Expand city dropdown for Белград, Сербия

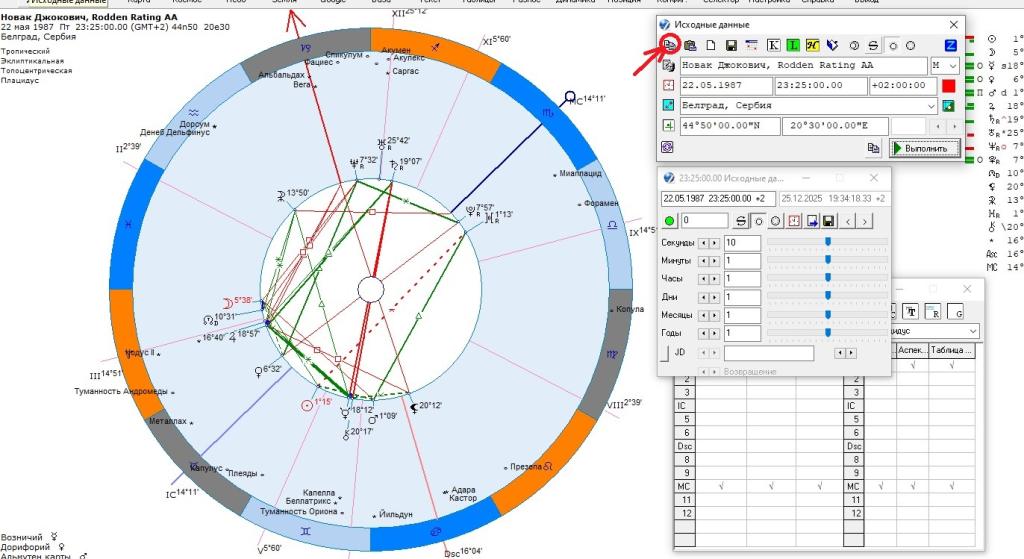coord(931,105)
